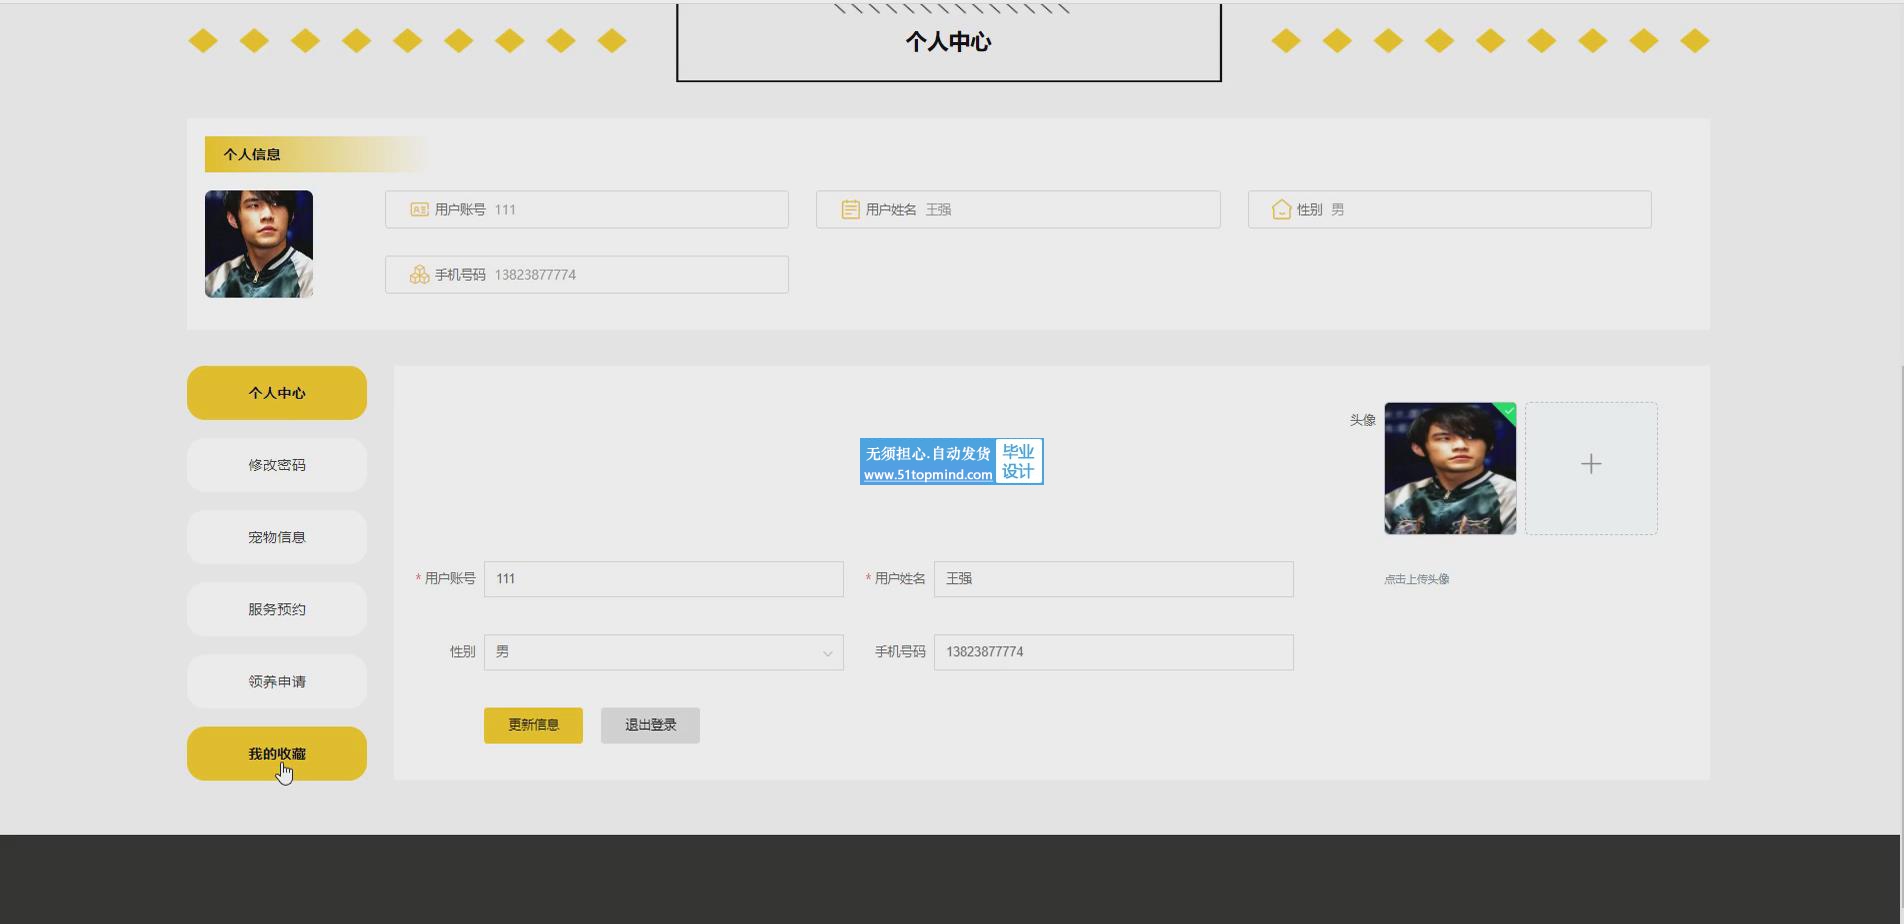Click the green checkmark on uploaded avatar
The image size is (1904, 924).
pos(1508,411)
